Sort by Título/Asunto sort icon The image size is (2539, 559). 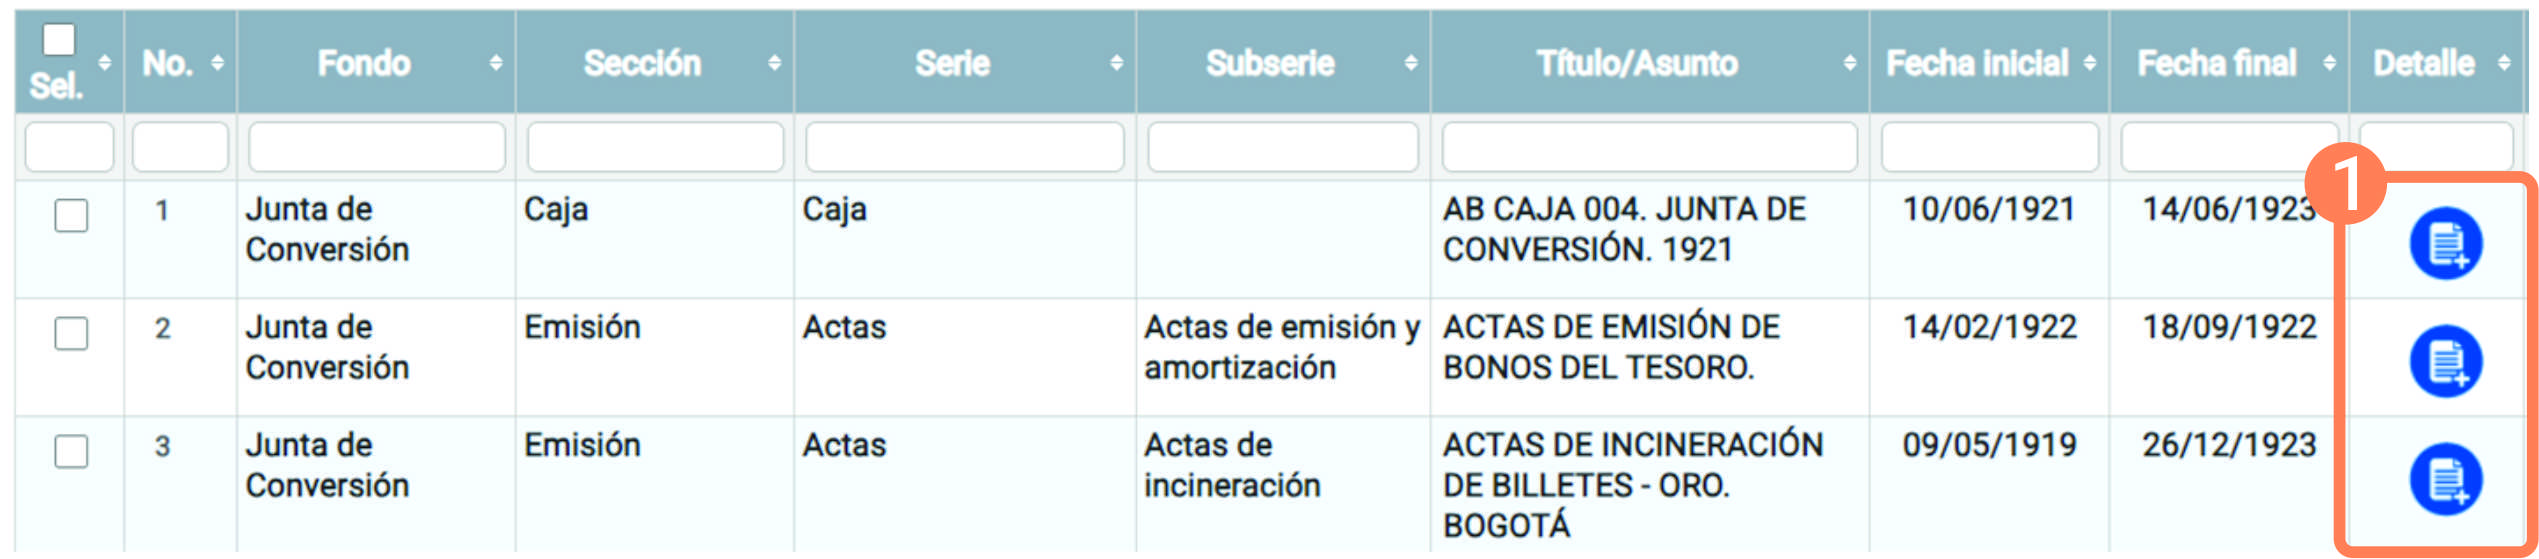1849,63
